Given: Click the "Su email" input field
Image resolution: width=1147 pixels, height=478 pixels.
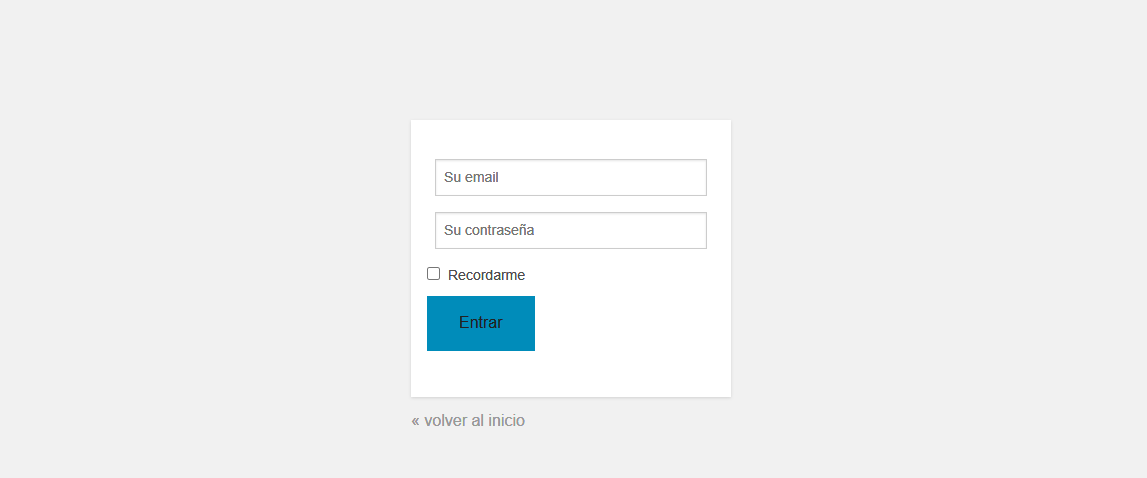Looking at the screenshot, I should [x=570, y=178].
